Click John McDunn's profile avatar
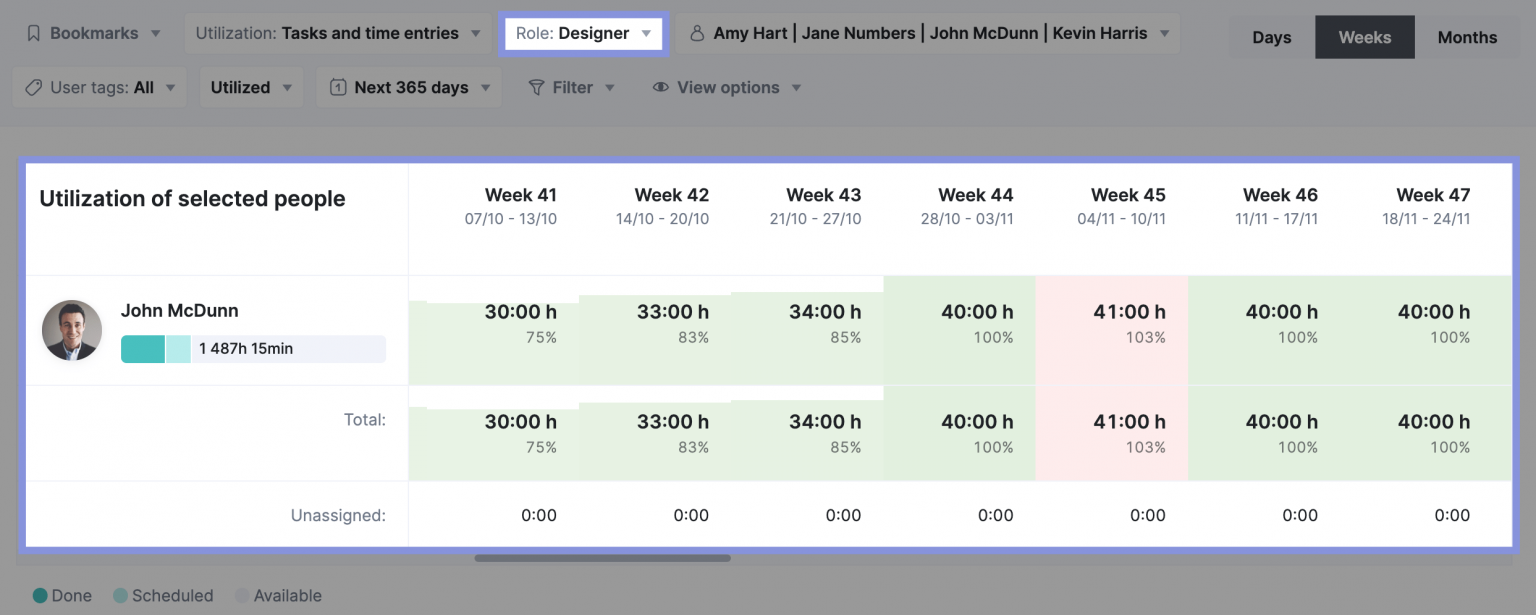1536x615 pixels. click(x=71, y=330)
